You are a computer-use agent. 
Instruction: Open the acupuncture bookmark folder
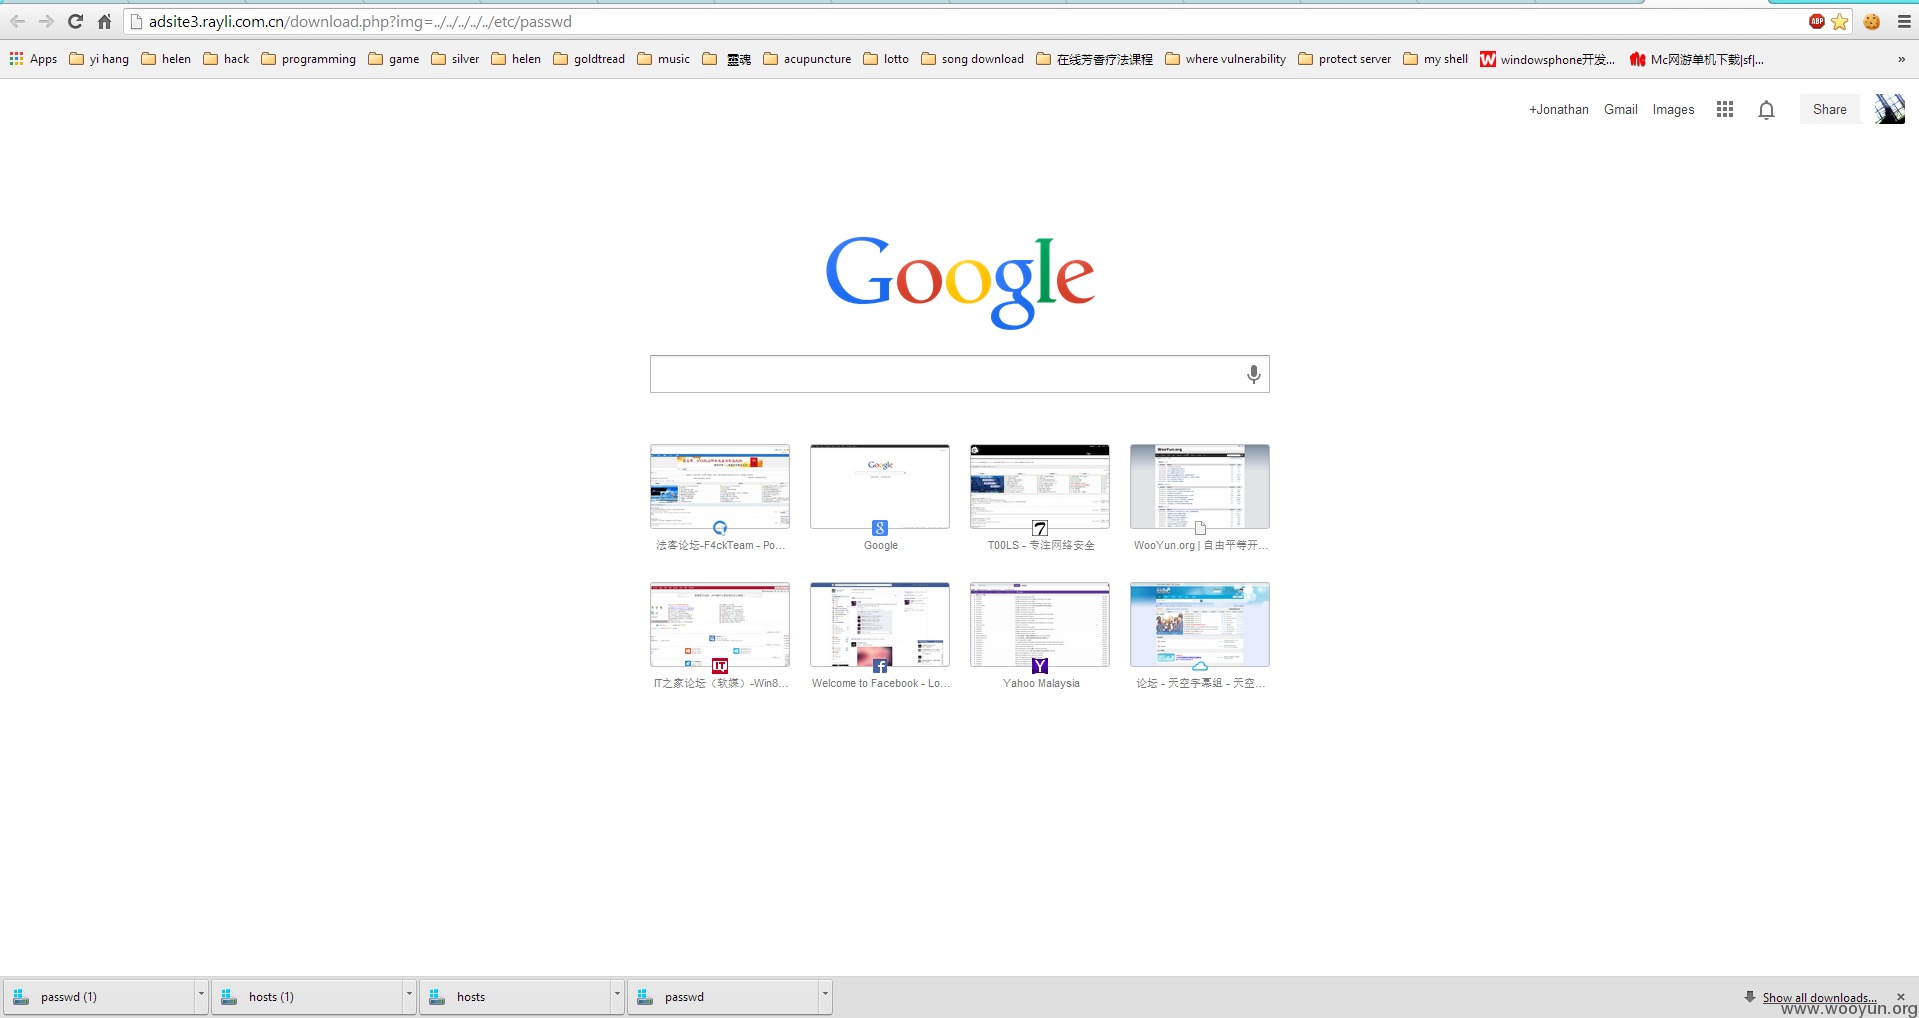[x=807, y=59]
